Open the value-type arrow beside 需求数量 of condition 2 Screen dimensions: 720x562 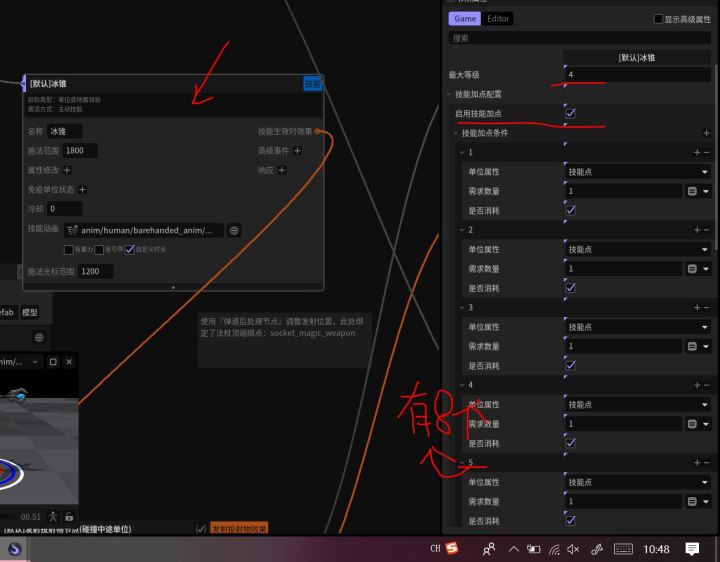pyautogui.click(x=706, y=269)
